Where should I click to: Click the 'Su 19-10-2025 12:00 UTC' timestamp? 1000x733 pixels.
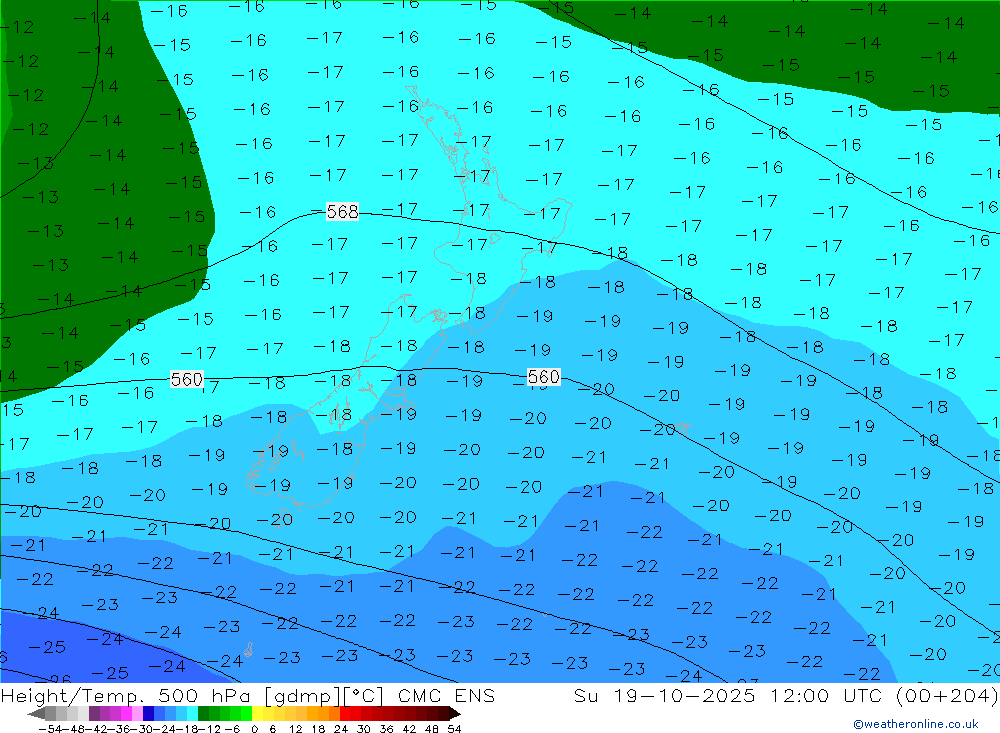(728, 695)
